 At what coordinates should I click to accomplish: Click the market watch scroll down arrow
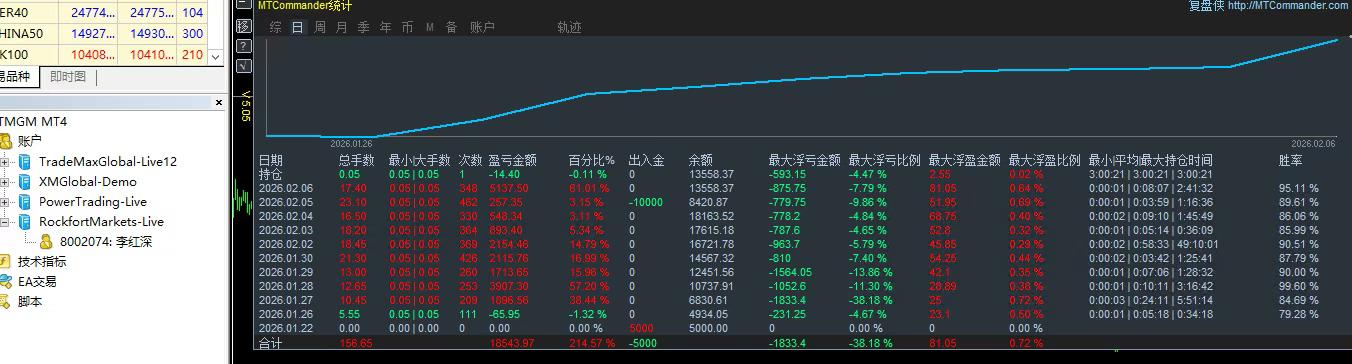pyautogui.click(x=215, y=57)
